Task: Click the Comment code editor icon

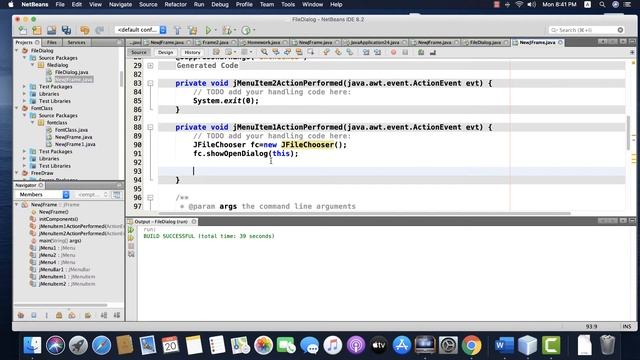Action: pyautogui.click(x=421, y=52)
